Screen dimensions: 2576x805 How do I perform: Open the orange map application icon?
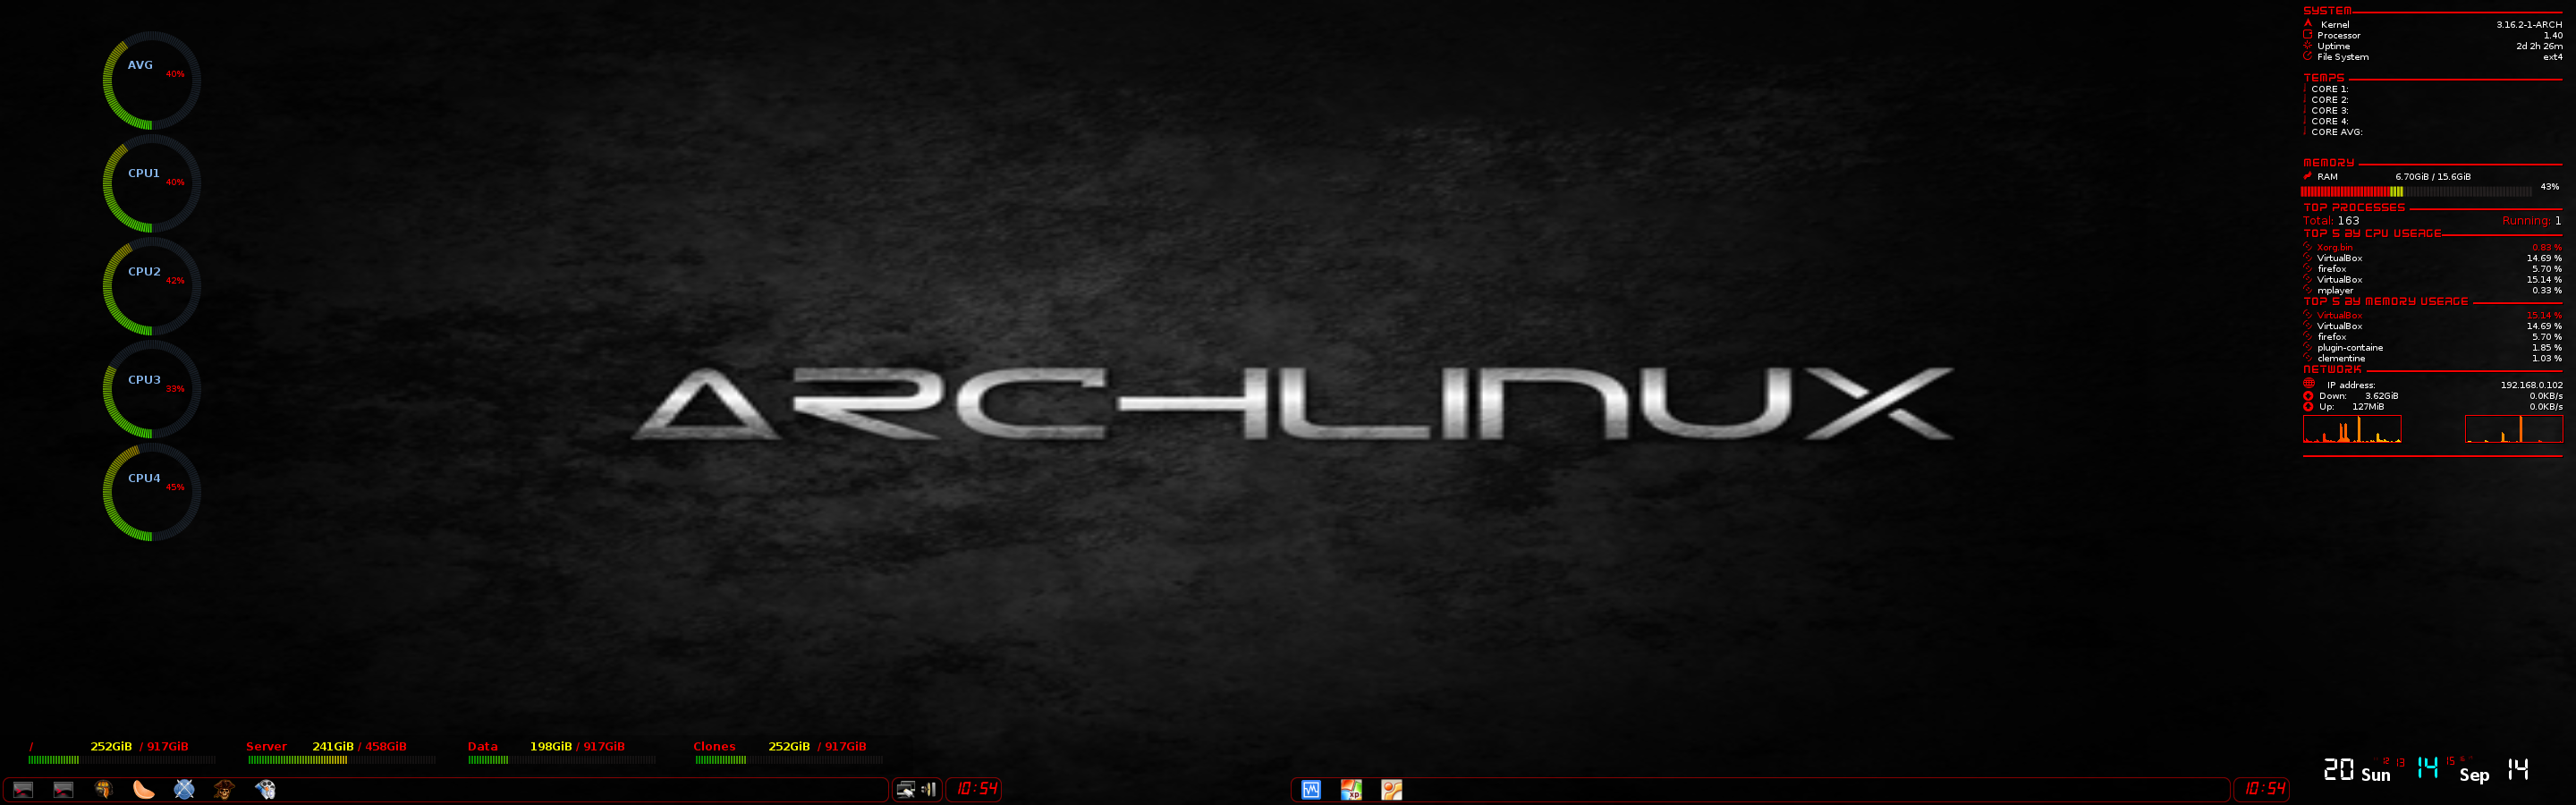1391,790
